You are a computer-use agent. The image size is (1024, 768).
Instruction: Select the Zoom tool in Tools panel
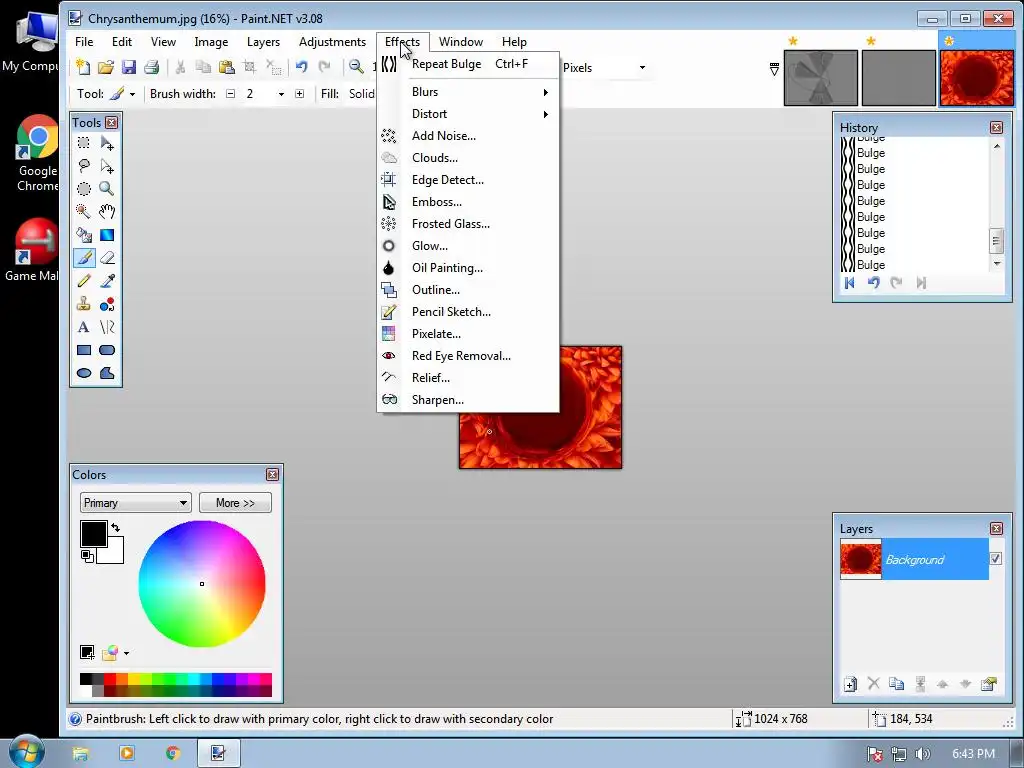click(107, 189)
